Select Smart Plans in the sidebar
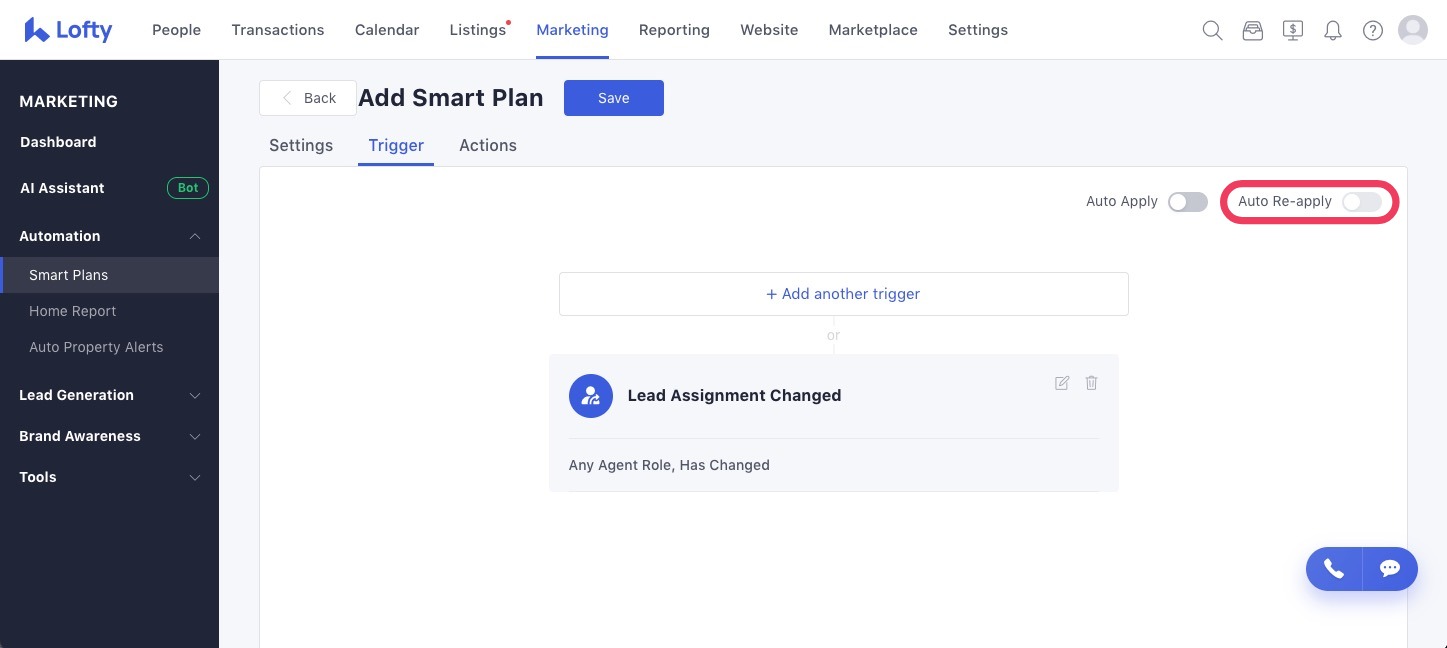The width and height of the screenshot is (1447, 648). 110,275
